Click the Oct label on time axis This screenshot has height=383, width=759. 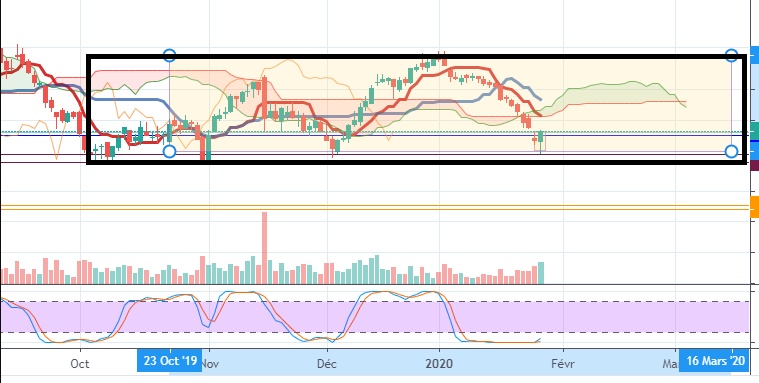point(80,363)
